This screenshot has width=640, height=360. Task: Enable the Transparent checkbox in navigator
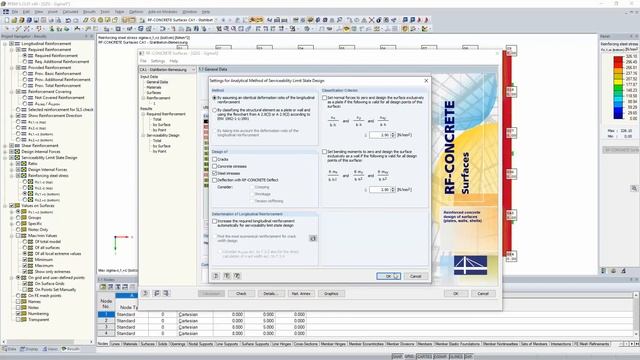(18, 320)
